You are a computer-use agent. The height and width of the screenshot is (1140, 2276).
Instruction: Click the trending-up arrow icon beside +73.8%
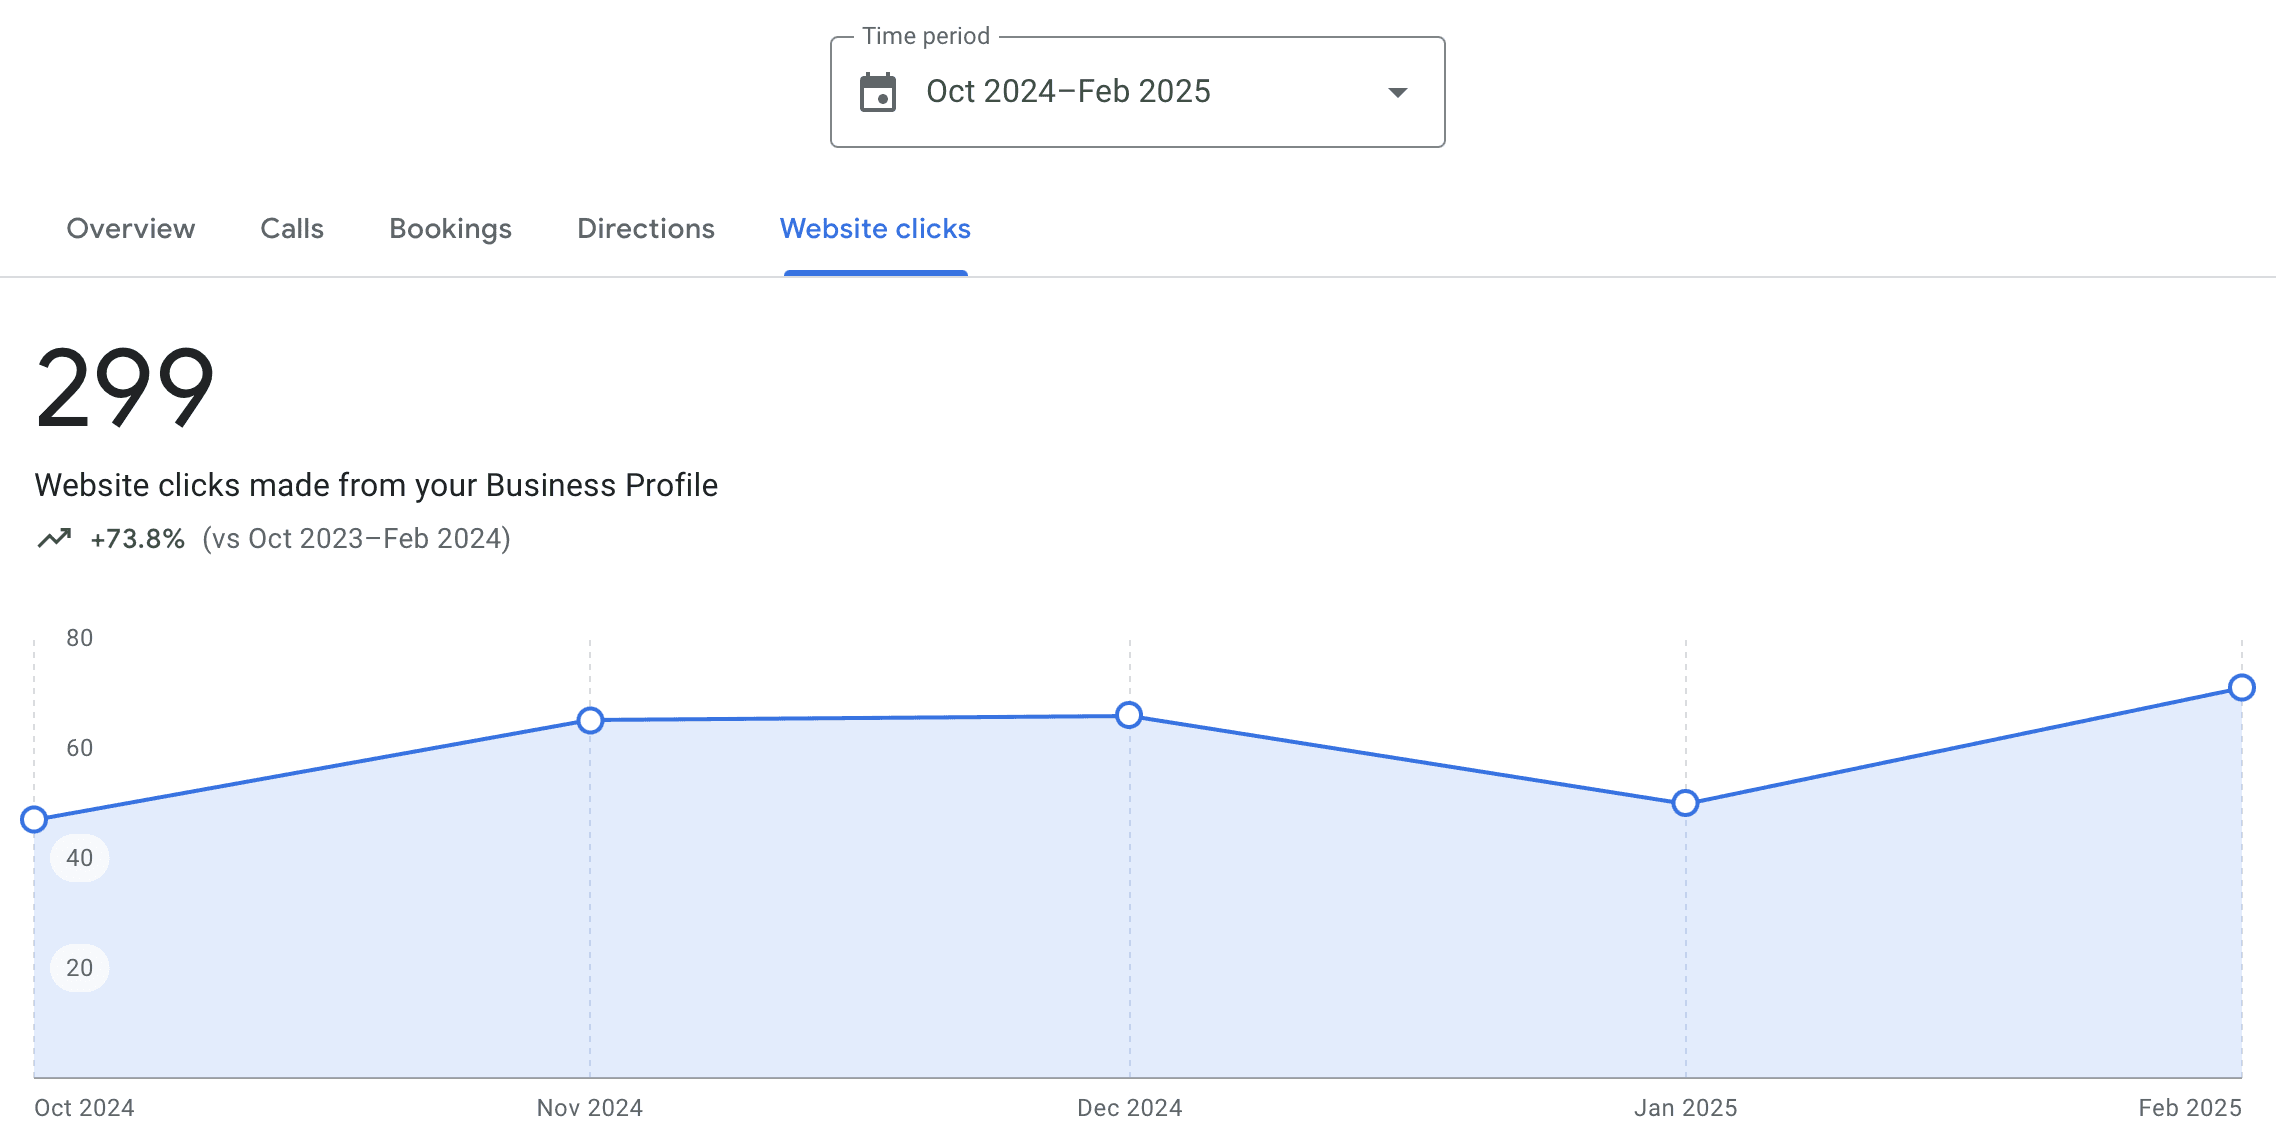(x=55, y=539)
